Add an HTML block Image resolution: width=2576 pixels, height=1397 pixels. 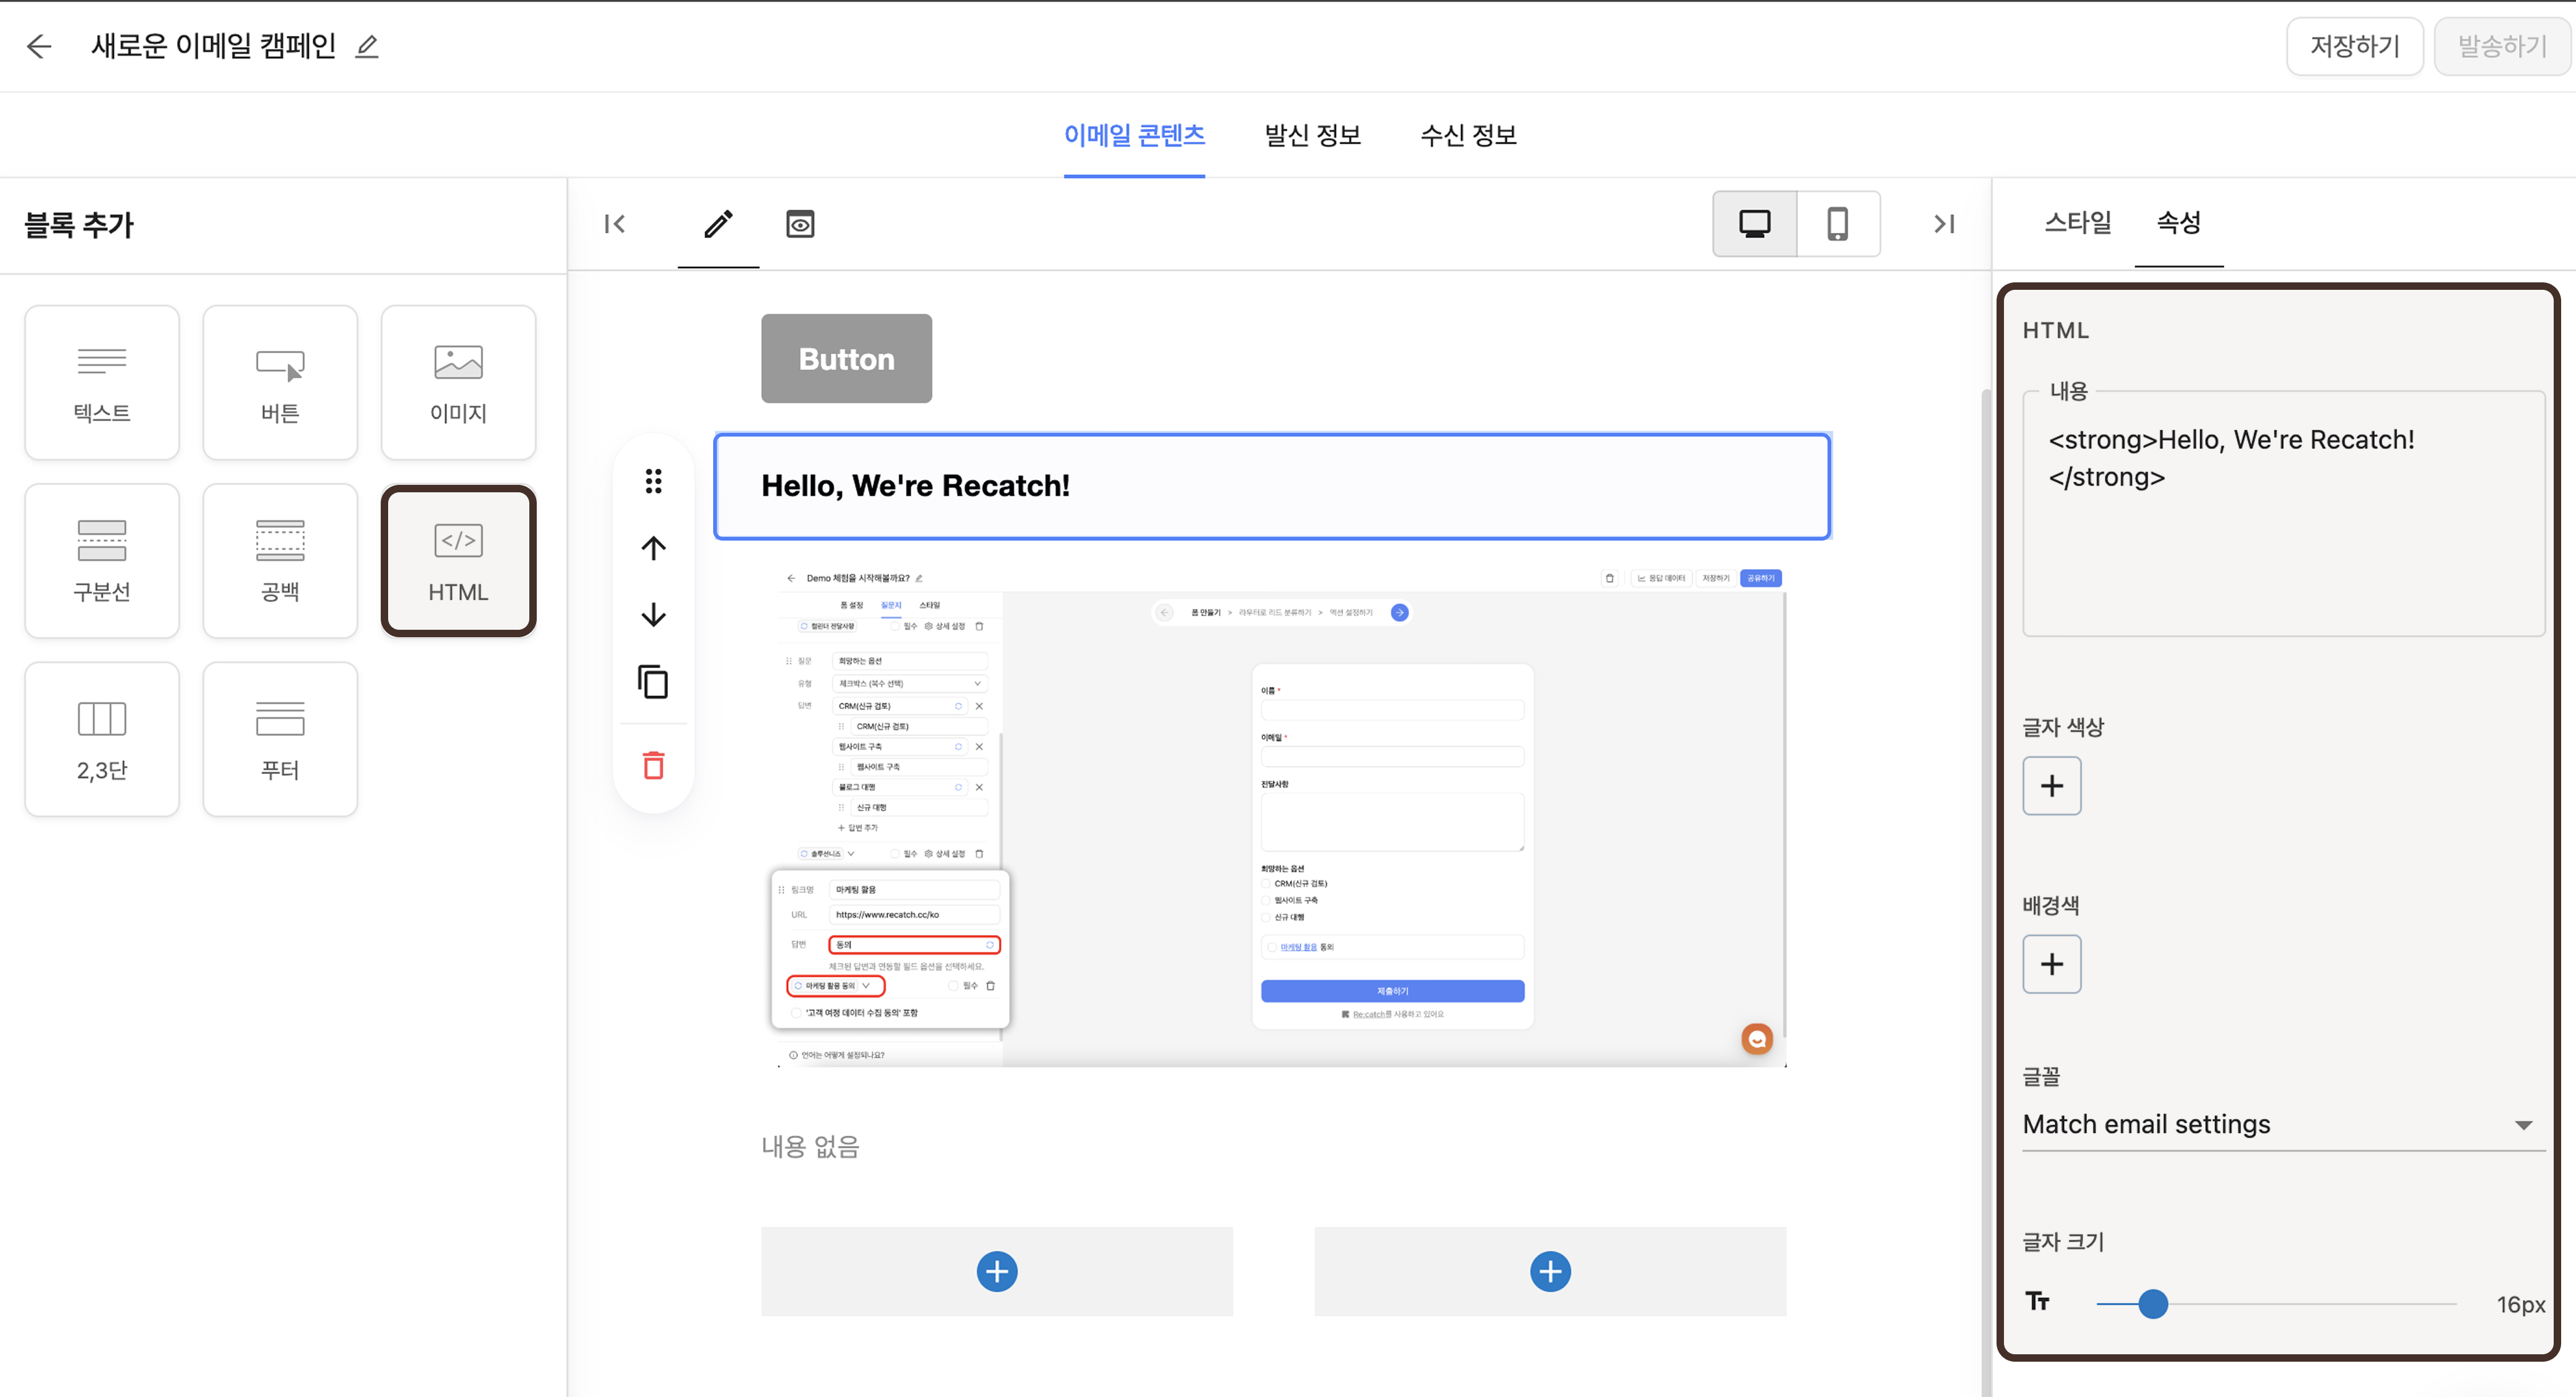[458, 561]
